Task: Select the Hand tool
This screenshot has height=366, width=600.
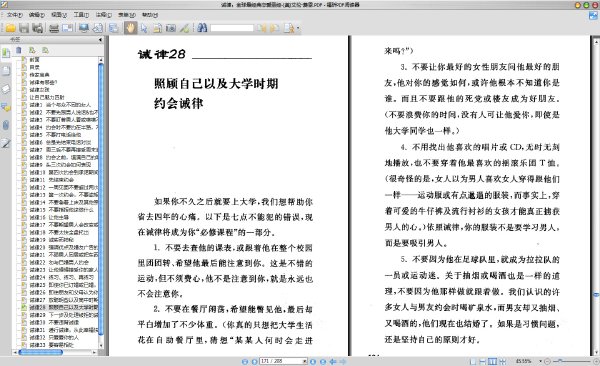Action: pyautogui.click(x=130, y=28)
